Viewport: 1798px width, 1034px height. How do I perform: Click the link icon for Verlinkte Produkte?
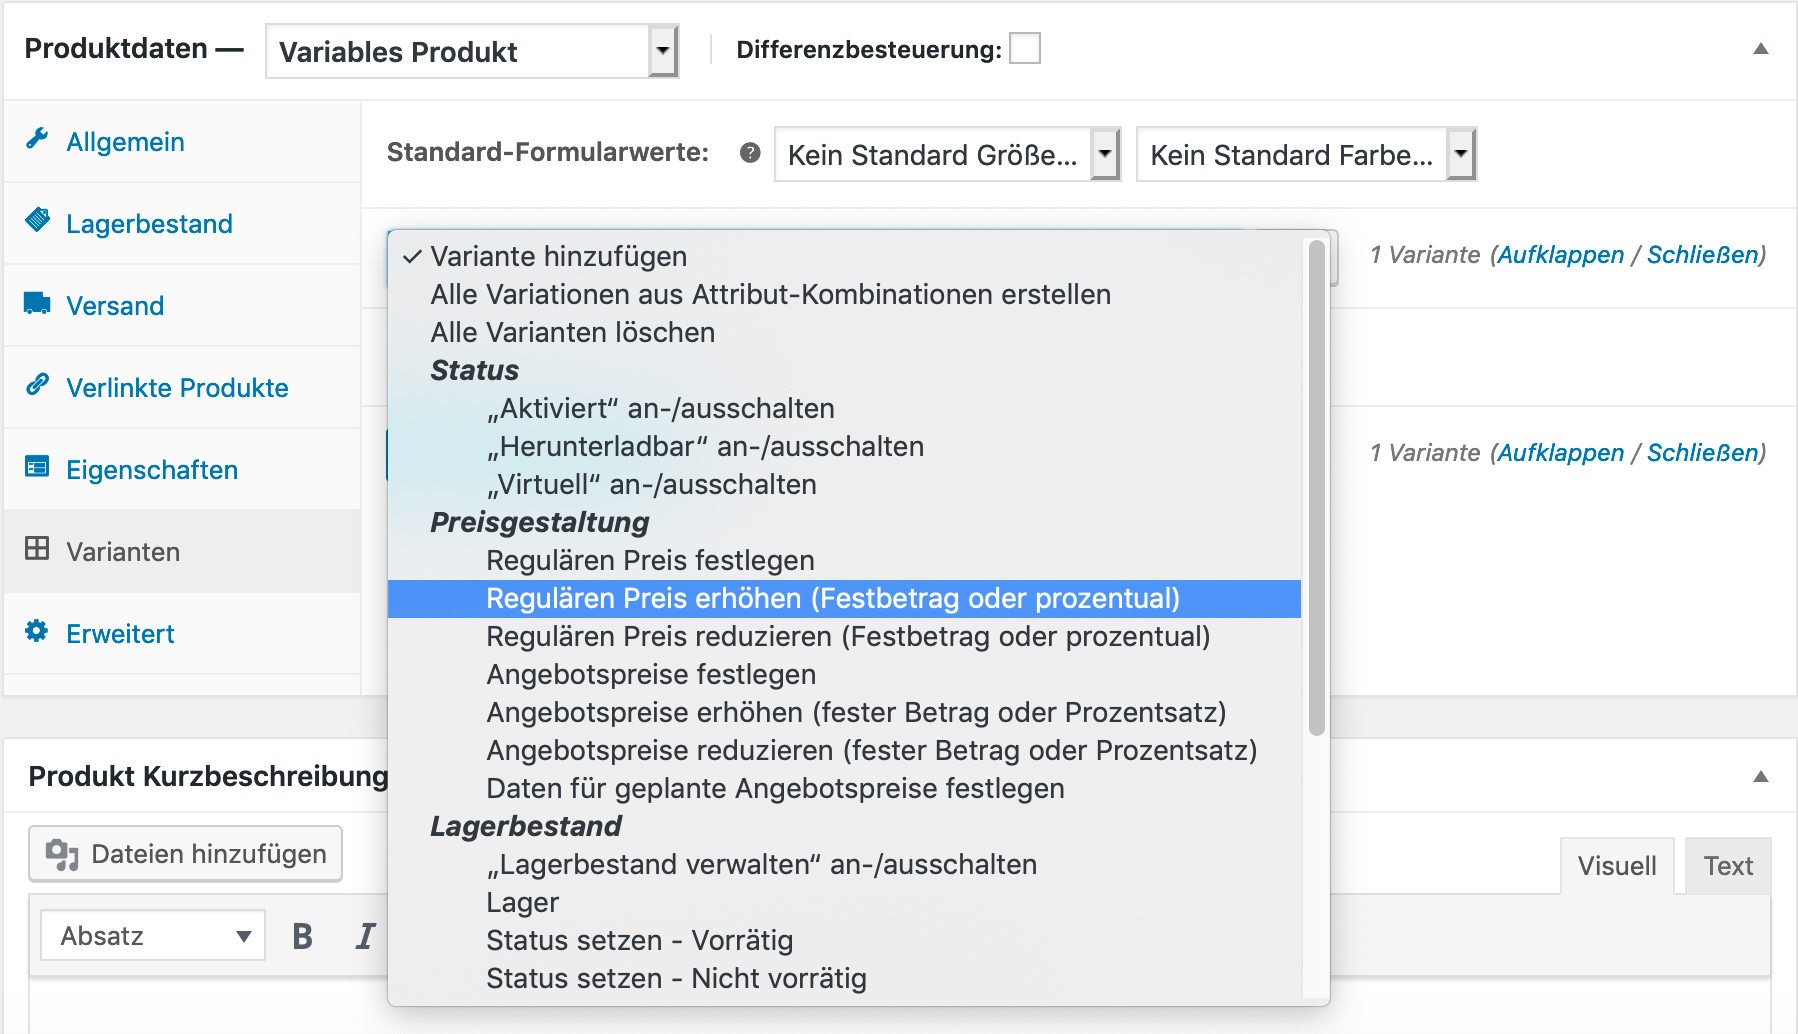(37, 385)
